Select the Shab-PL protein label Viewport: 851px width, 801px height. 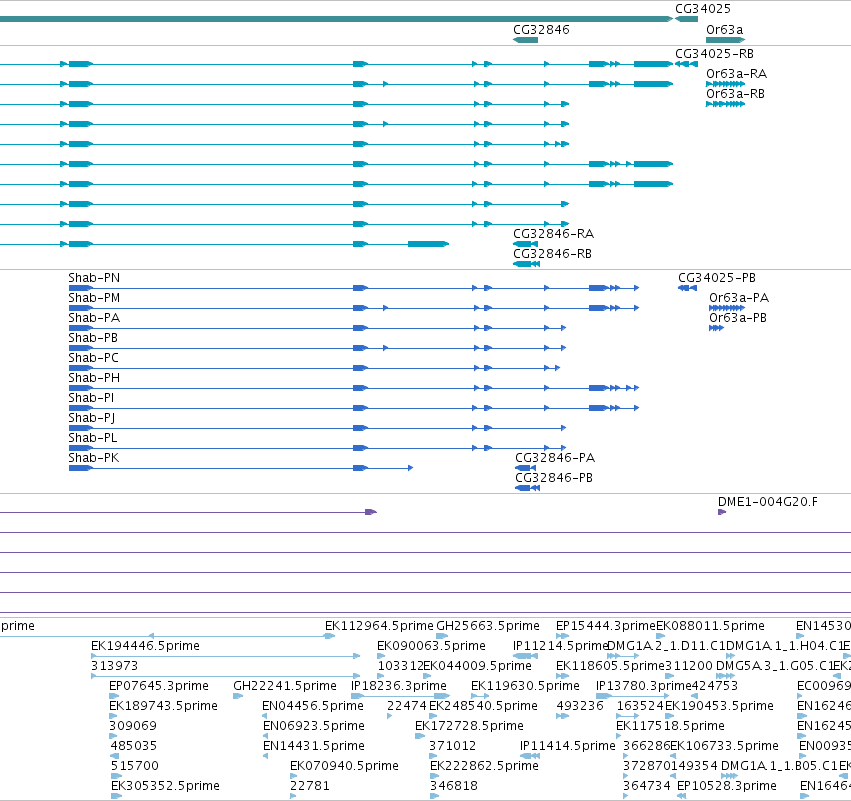pos(92,438)
